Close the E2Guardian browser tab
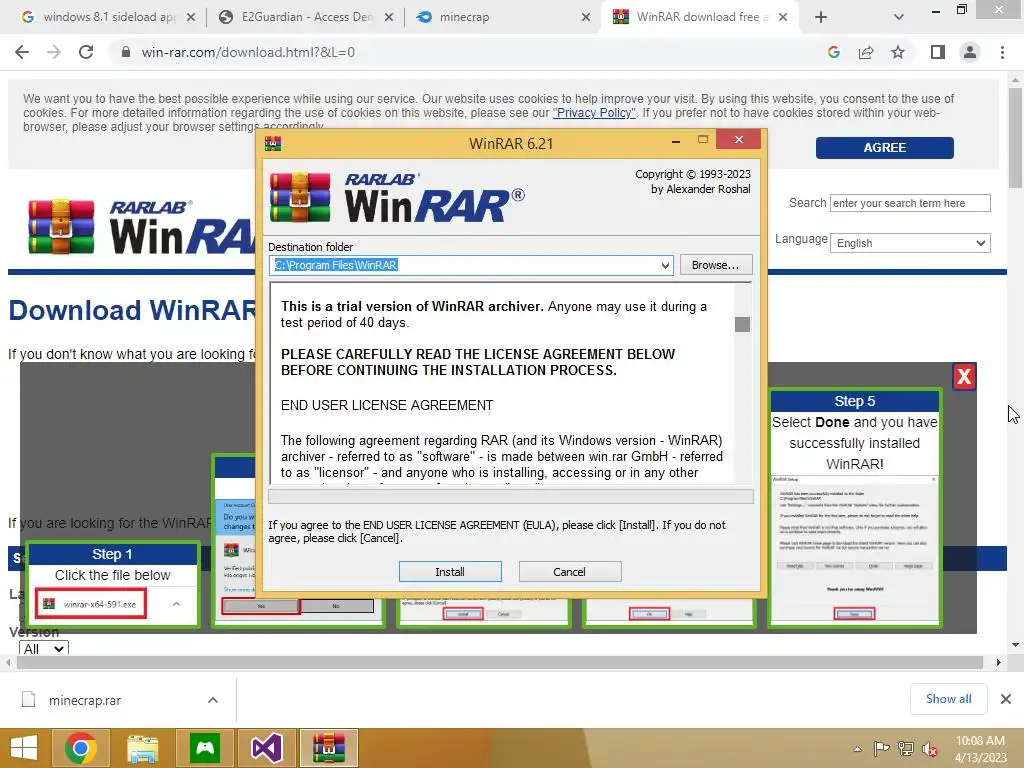 click(389, 18)
